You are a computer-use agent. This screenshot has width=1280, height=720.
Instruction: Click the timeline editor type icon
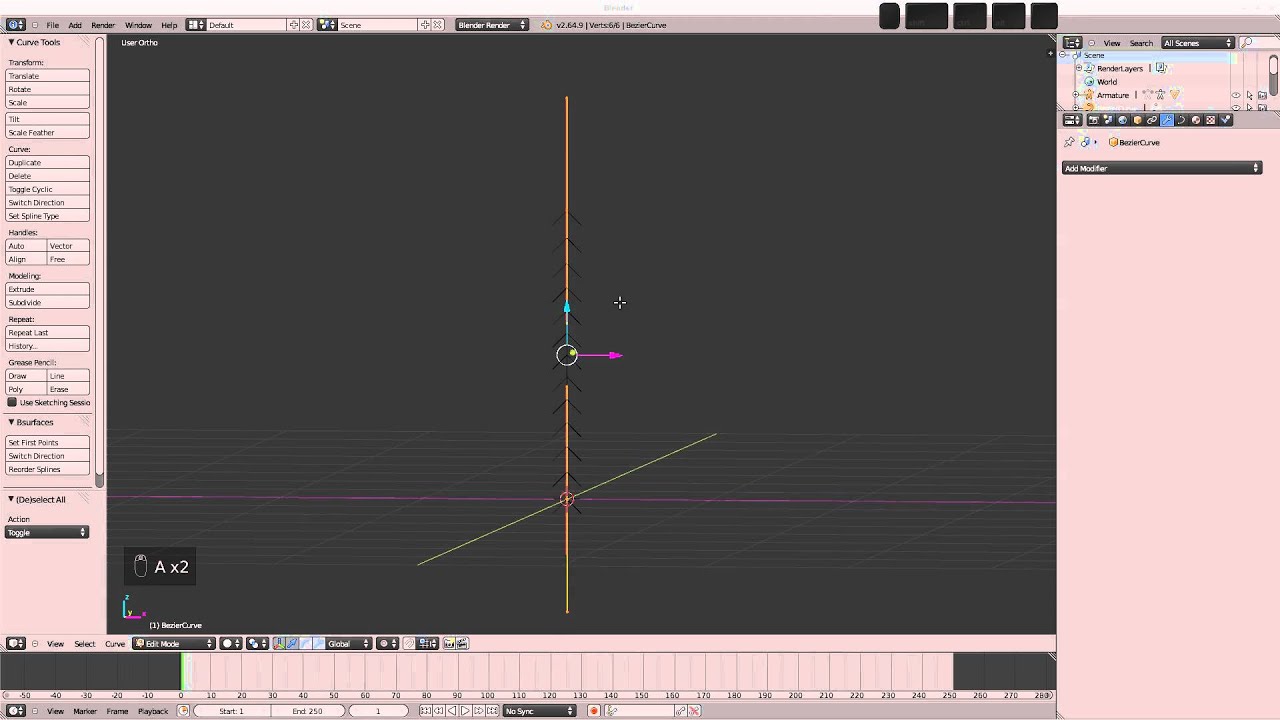(16, 711)
